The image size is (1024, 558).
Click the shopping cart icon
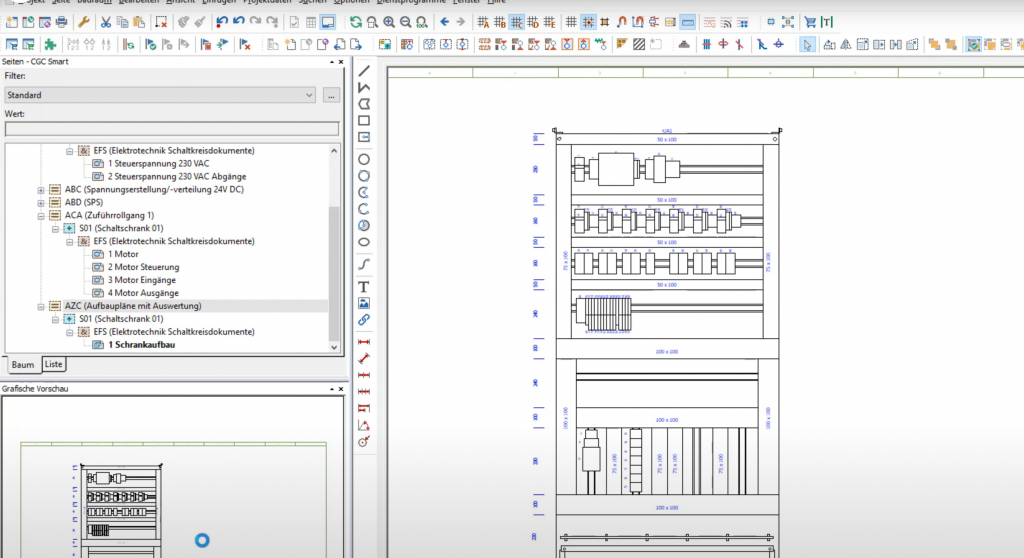click(810, 22)
